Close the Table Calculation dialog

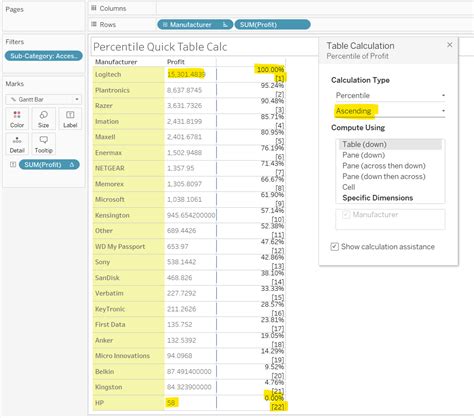(x=450, y=45)
